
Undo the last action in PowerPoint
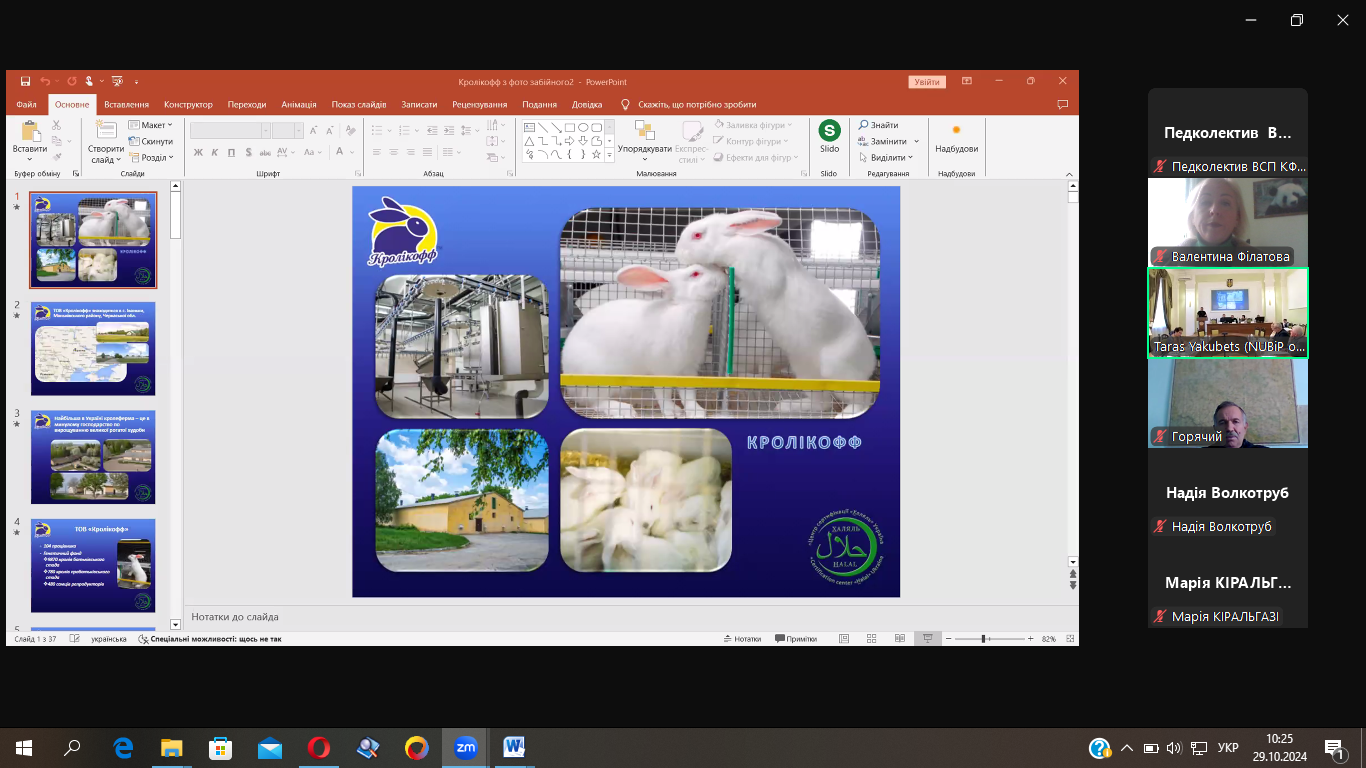tap(45, 82)
